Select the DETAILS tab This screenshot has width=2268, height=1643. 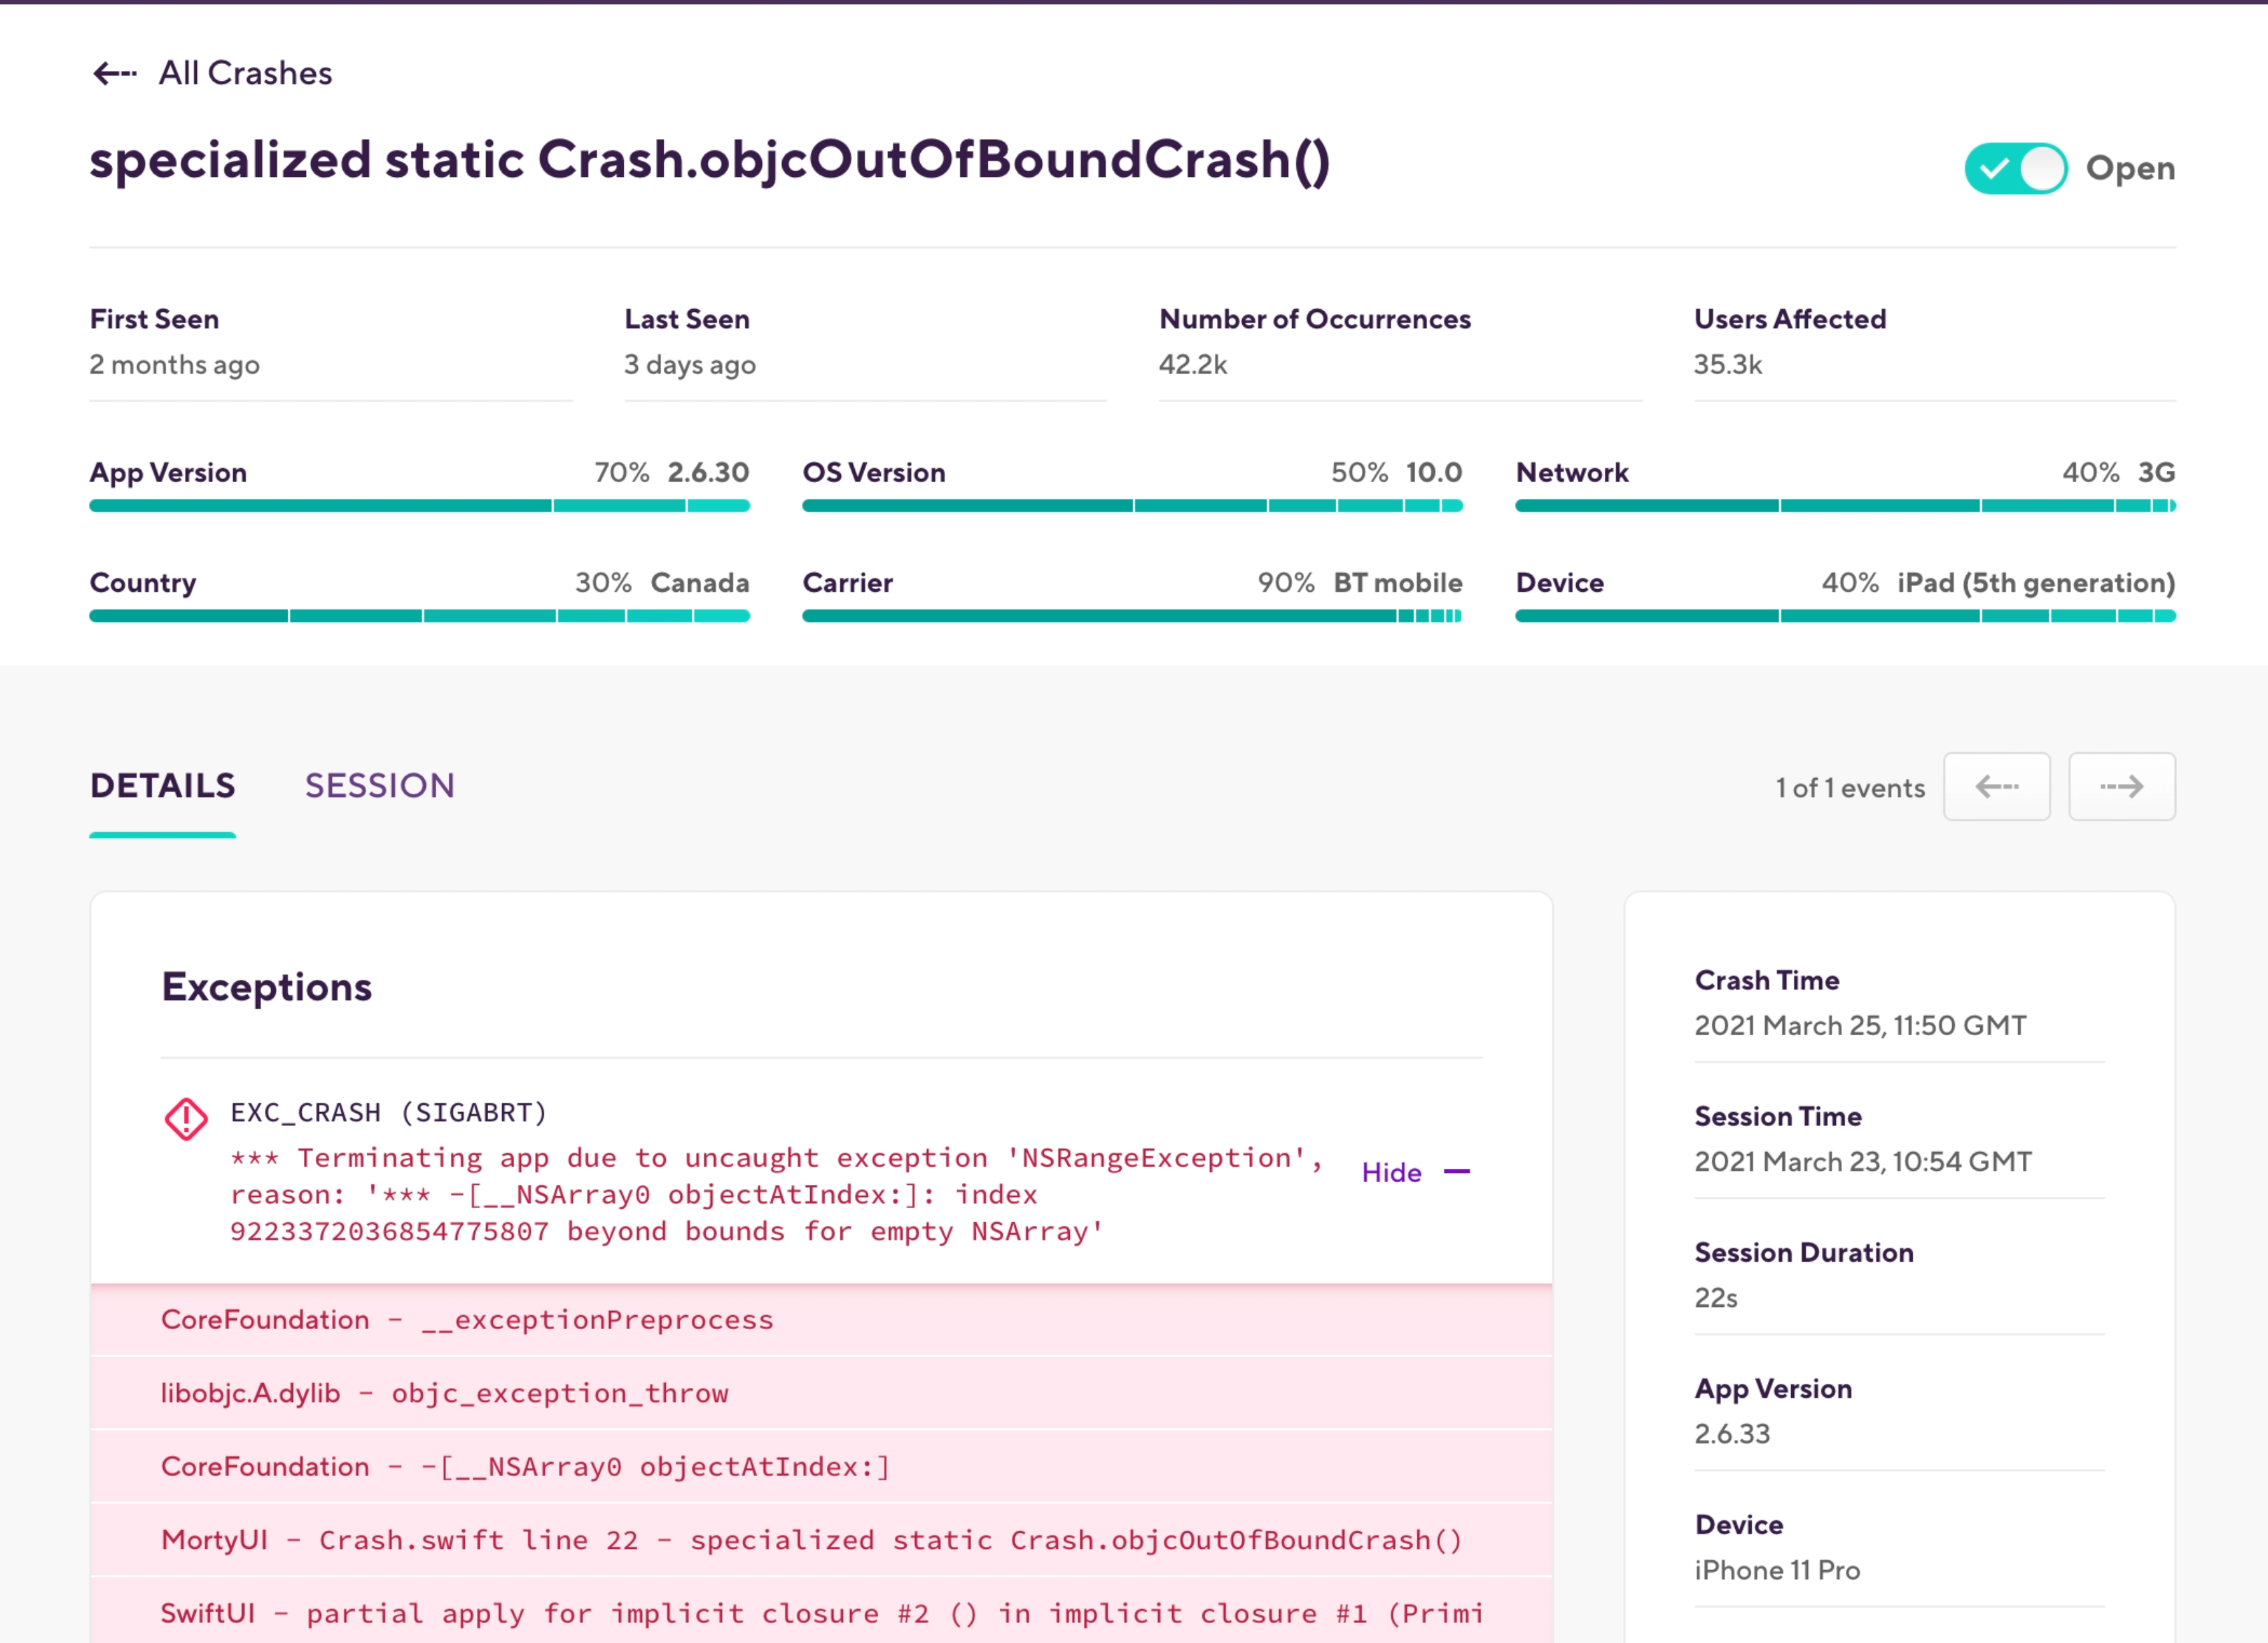(163, 786)
